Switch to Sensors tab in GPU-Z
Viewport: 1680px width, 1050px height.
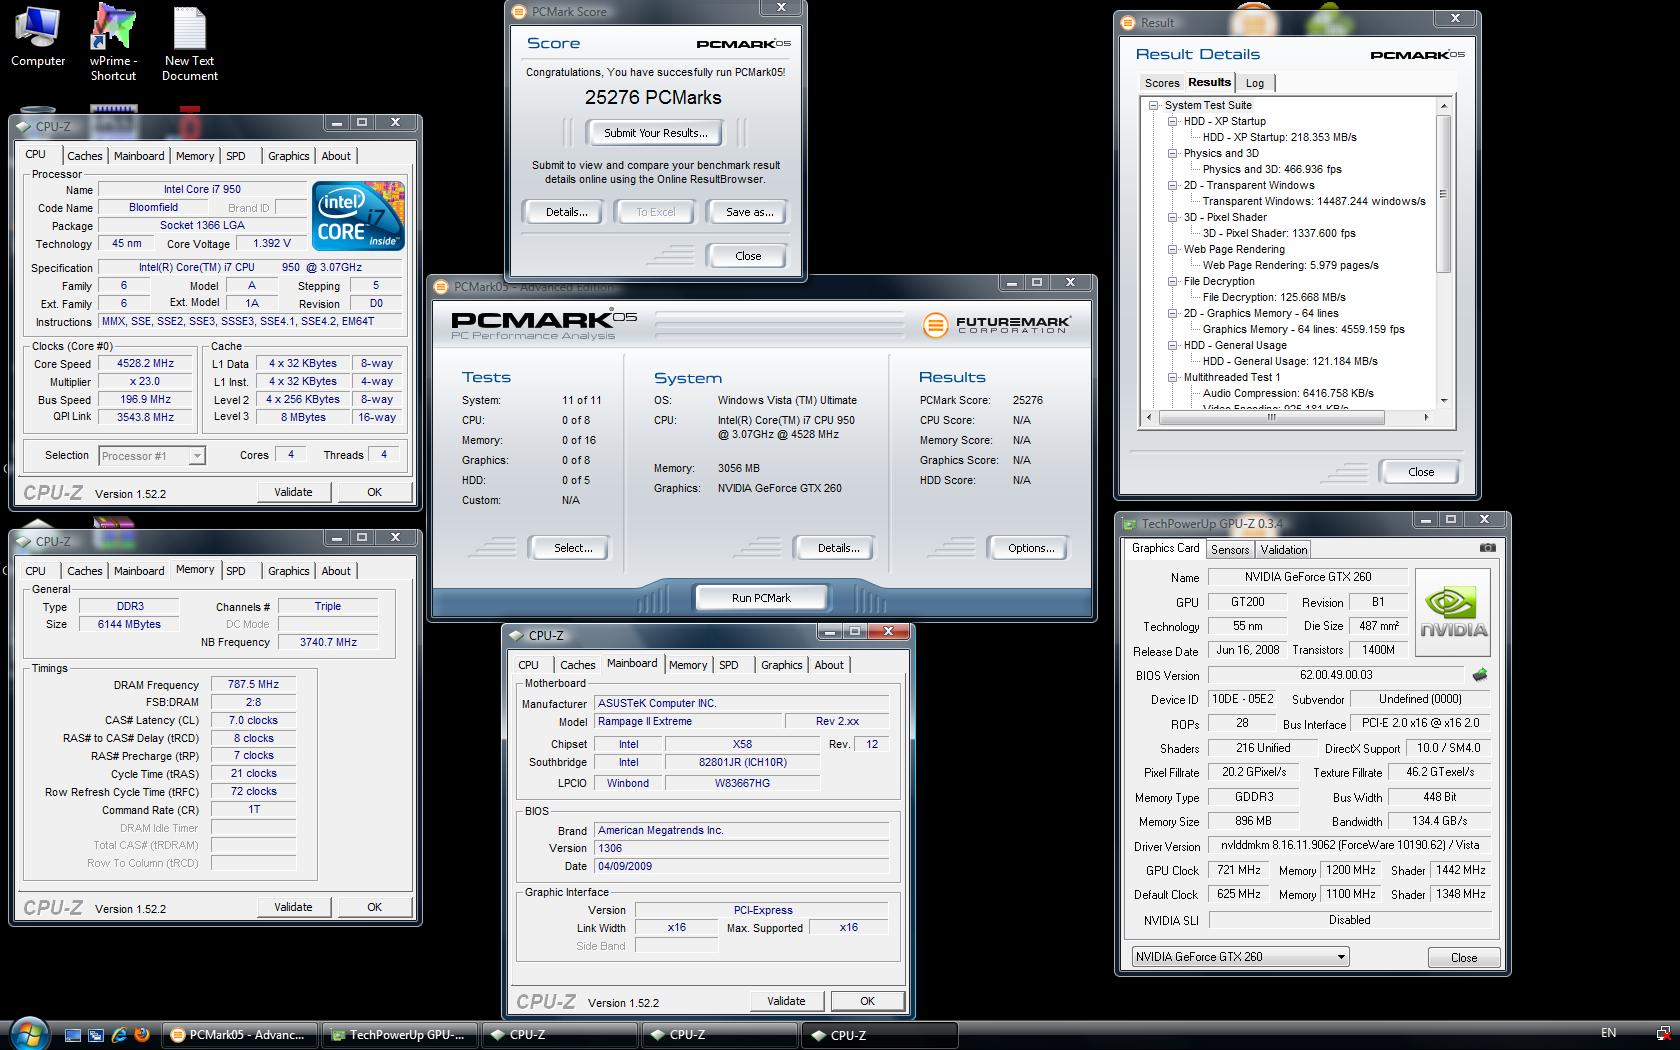(1229, 550)
